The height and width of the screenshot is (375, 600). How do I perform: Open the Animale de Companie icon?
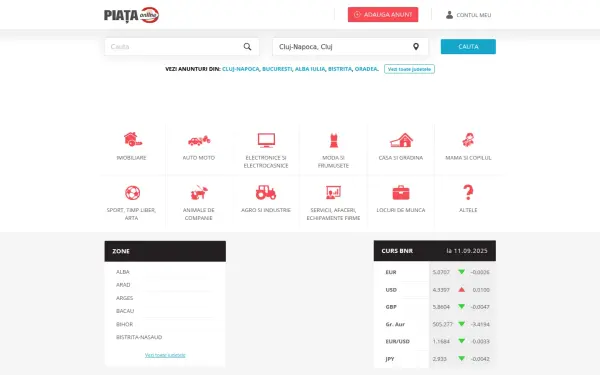[199, 192]
